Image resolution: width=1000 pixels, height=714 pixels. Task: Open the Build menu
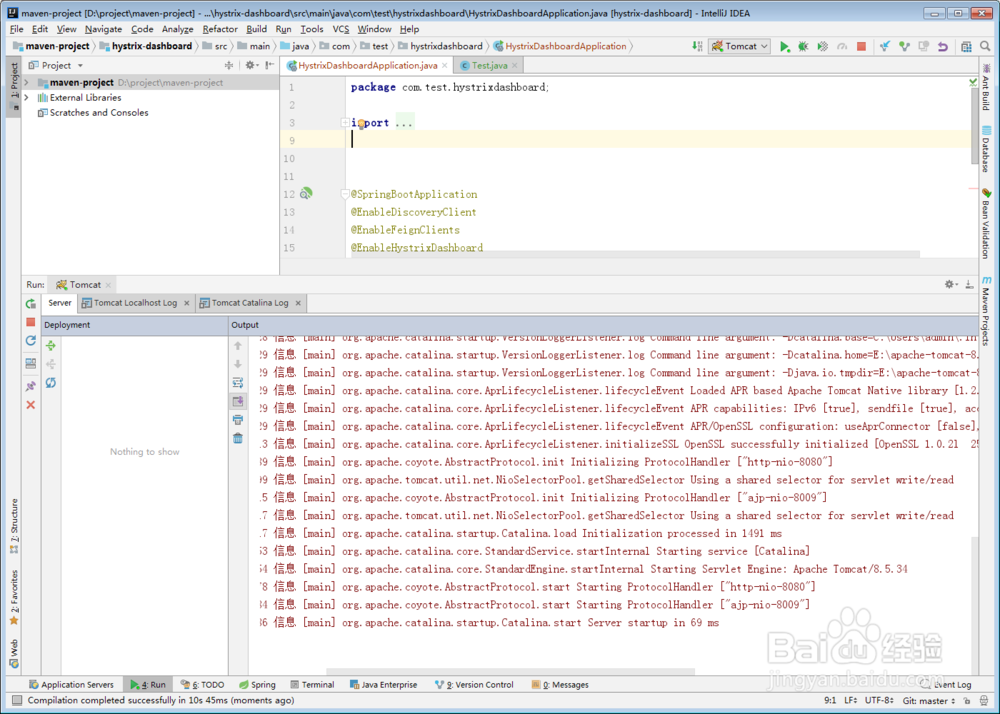pyautogui.click(x=256, y=29)
